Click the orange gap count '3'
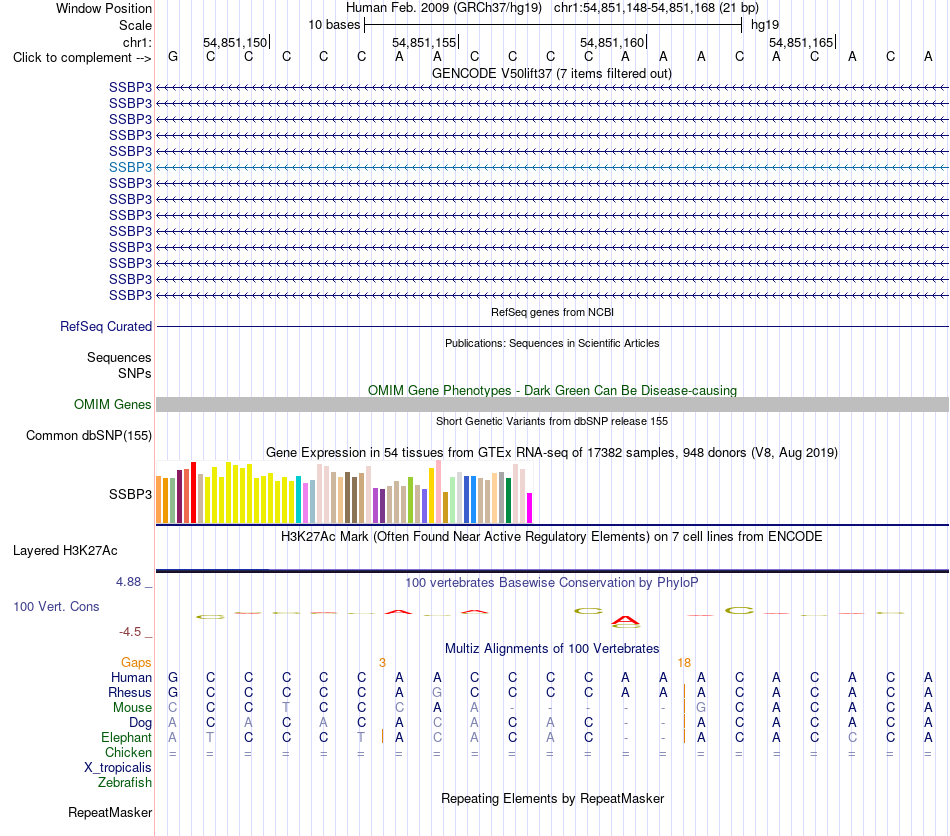 382,663
